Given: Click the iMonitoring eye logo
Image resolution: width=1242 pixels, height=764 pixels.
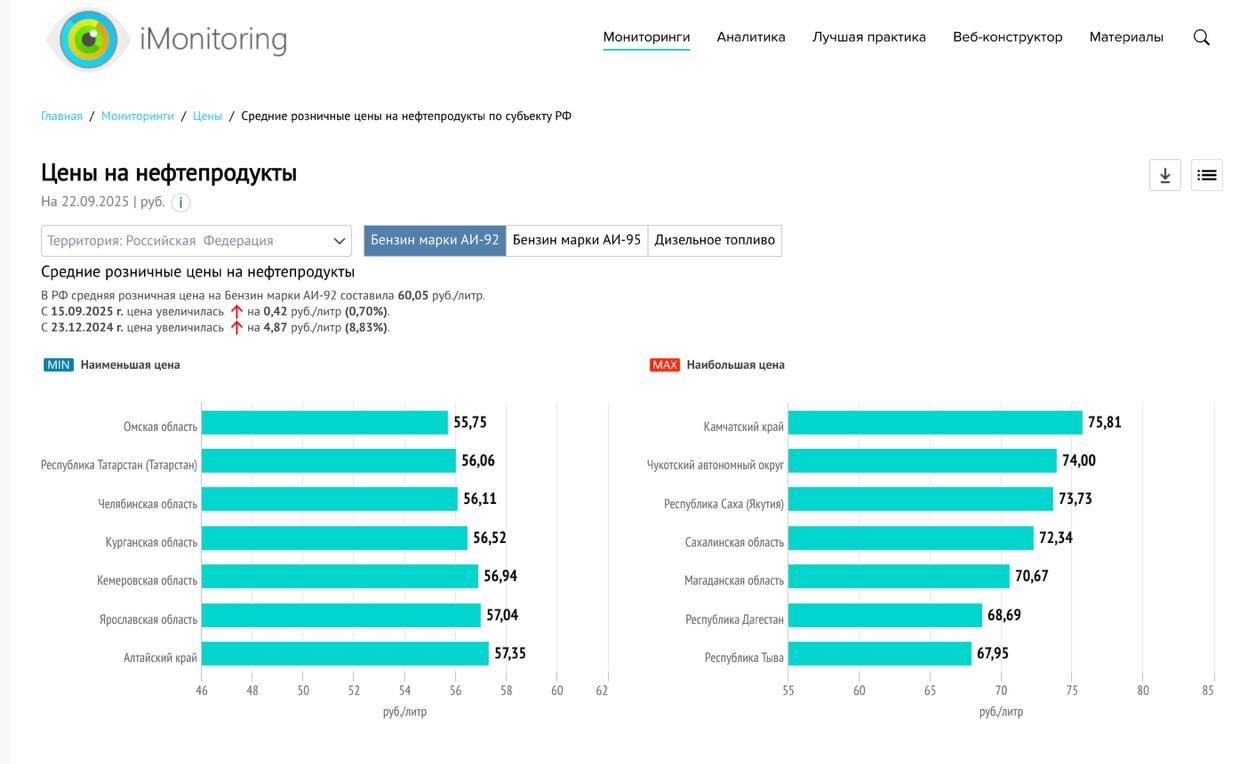Looking at the screenshot, I should (x=89, y=39).
